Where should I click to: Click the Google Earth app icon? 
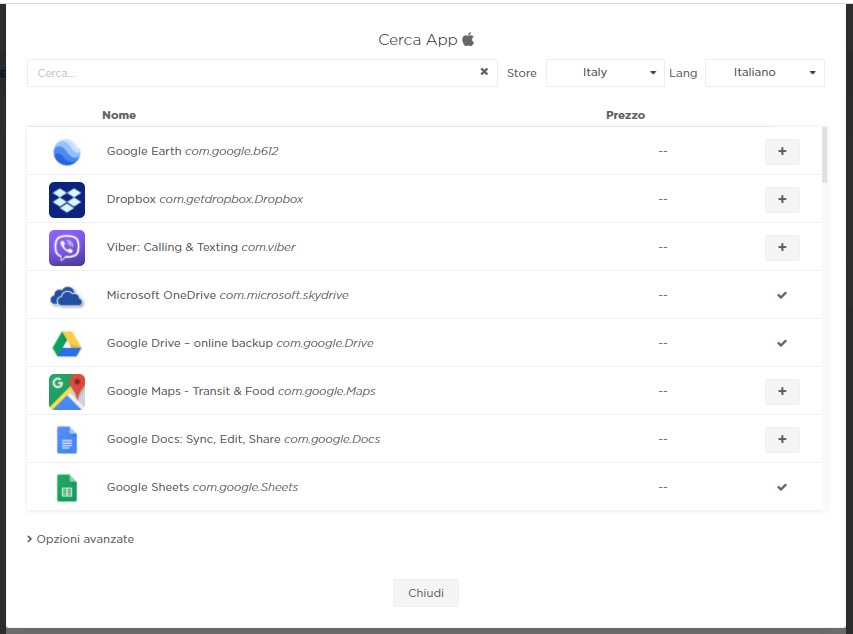[67, 152]
